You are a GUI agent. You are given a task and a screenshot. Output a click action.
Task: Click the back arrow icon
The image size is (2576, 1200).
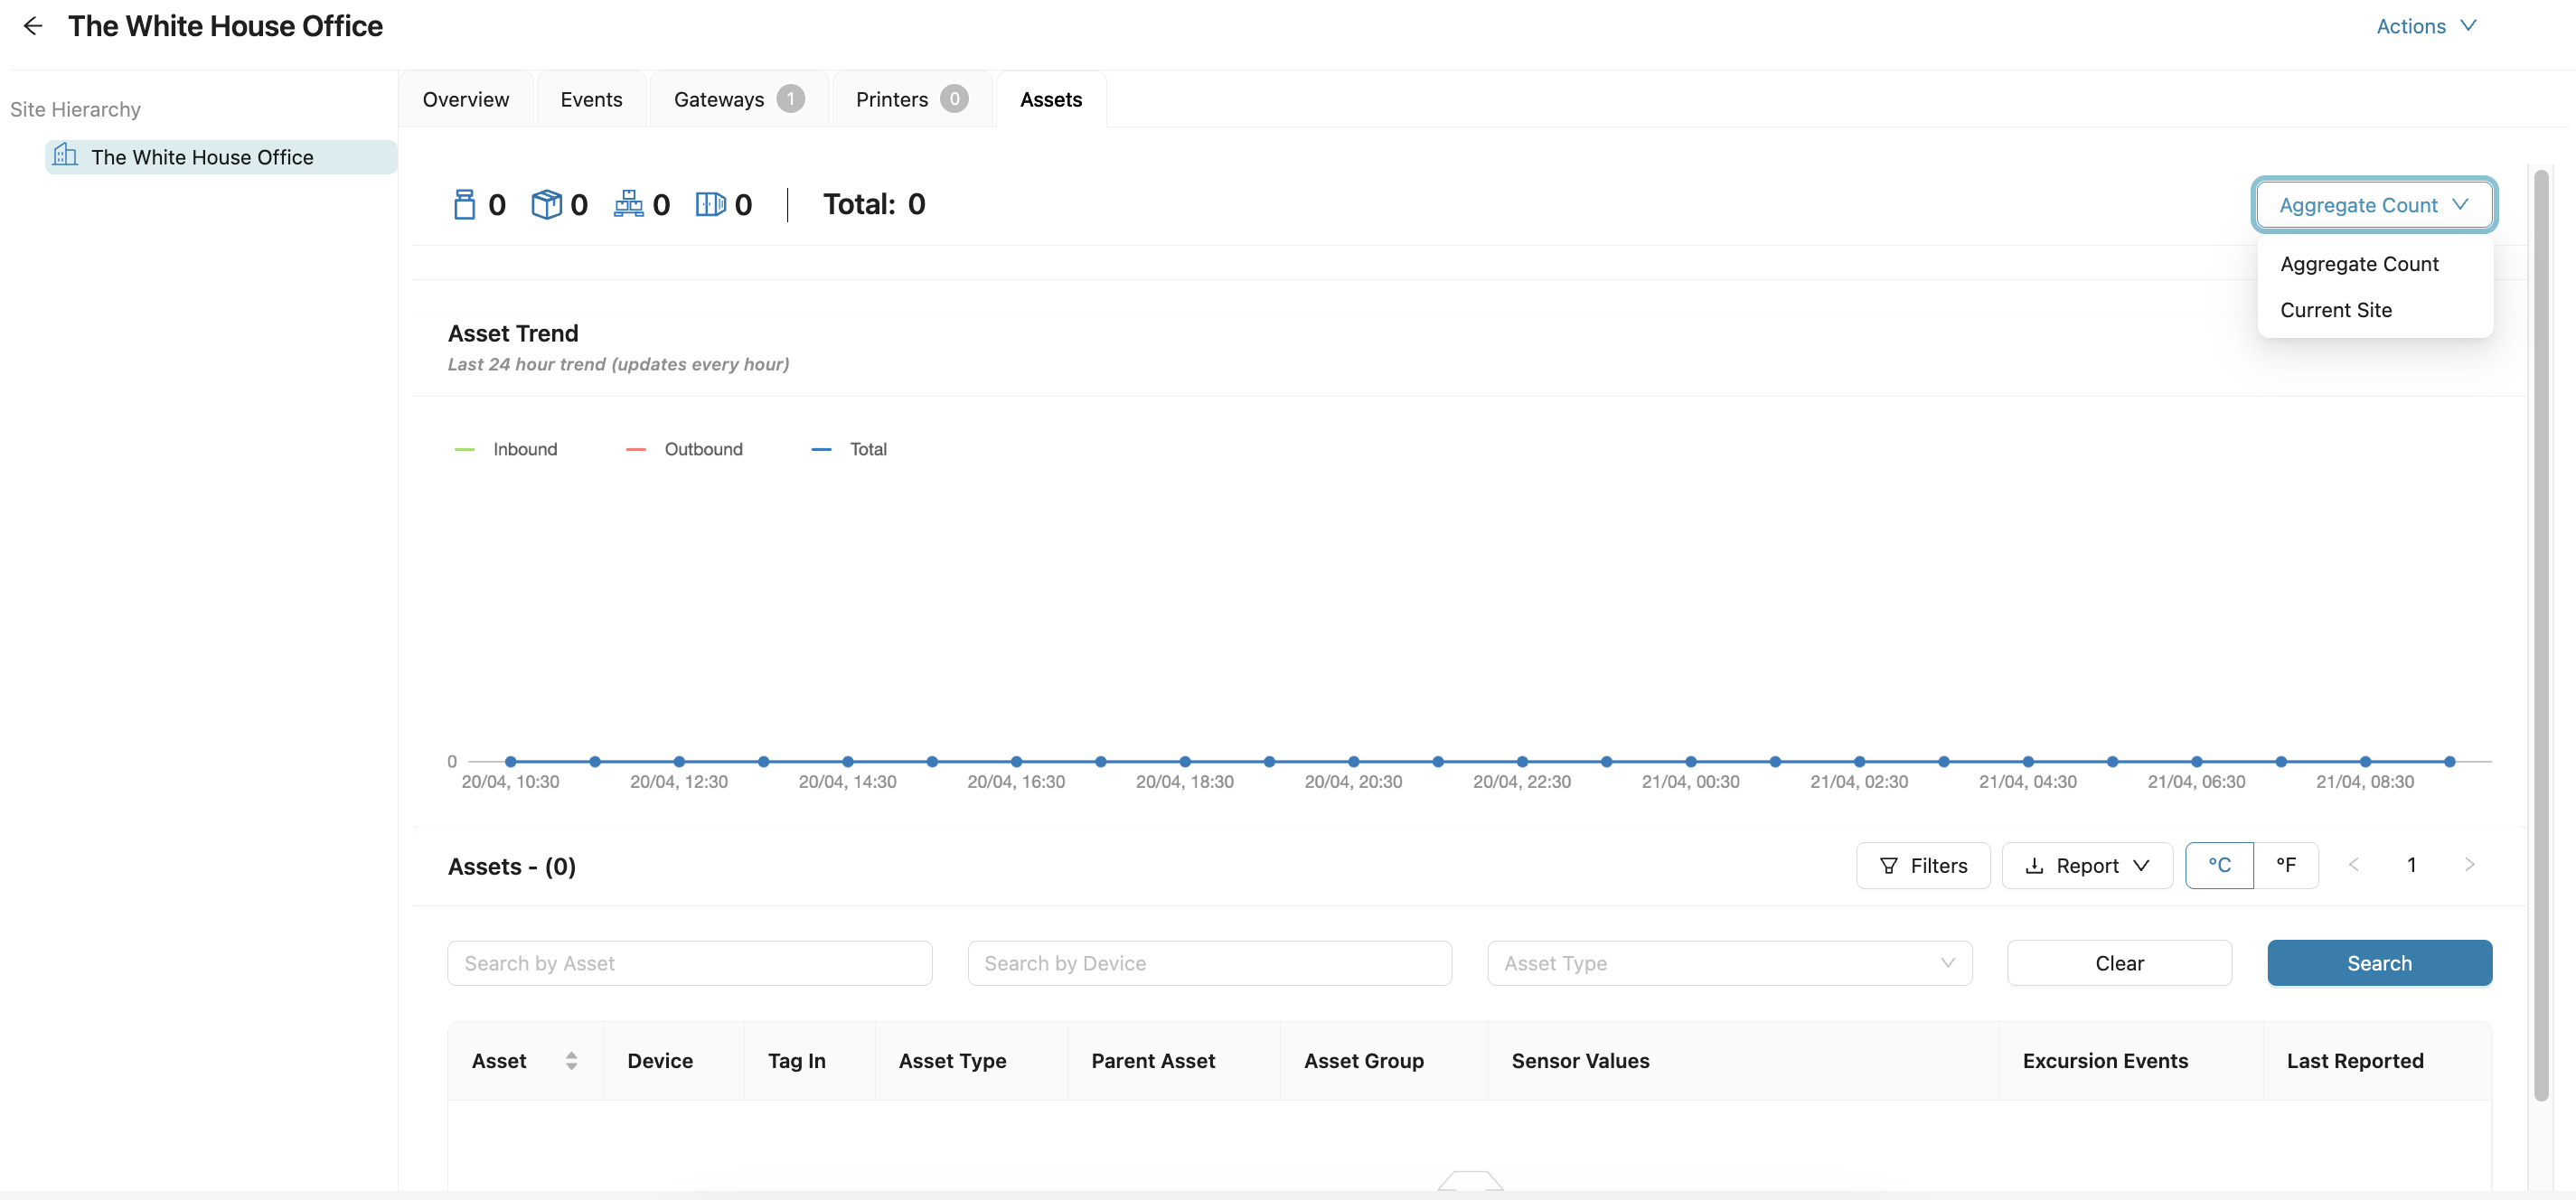[x=33, y=26]
